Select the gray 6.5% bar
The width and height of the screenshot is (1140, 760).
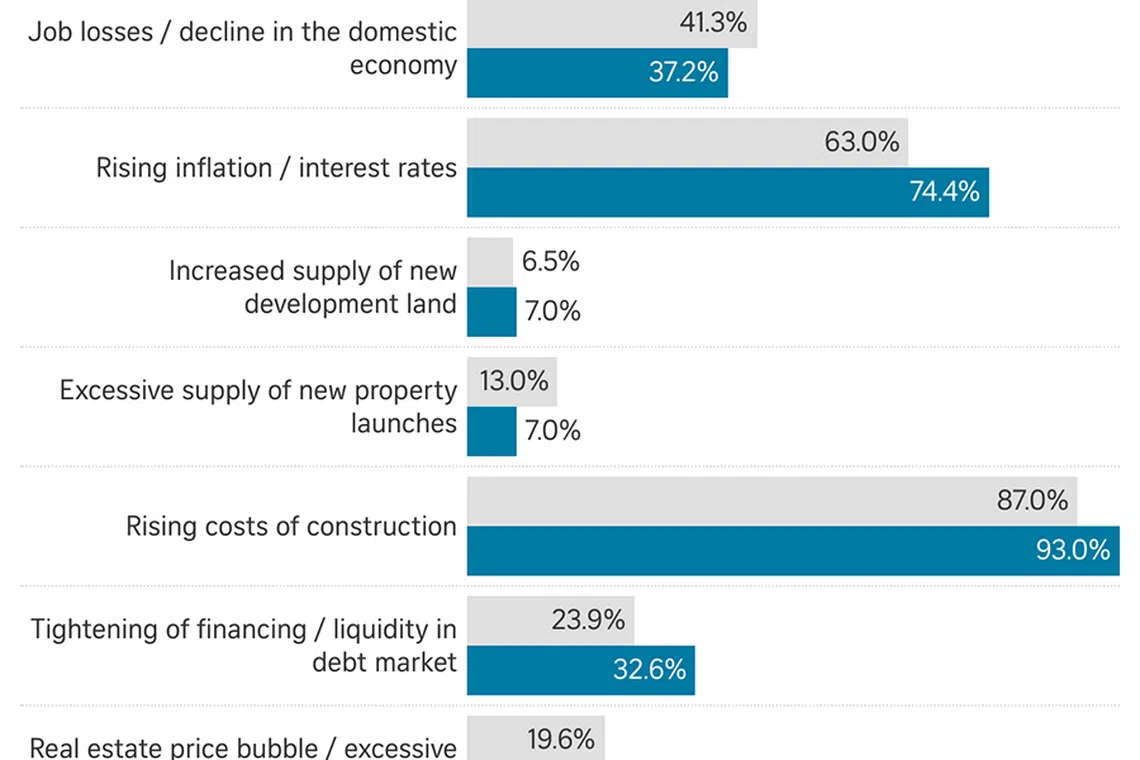pyautogui.click(x=489, y=262)
